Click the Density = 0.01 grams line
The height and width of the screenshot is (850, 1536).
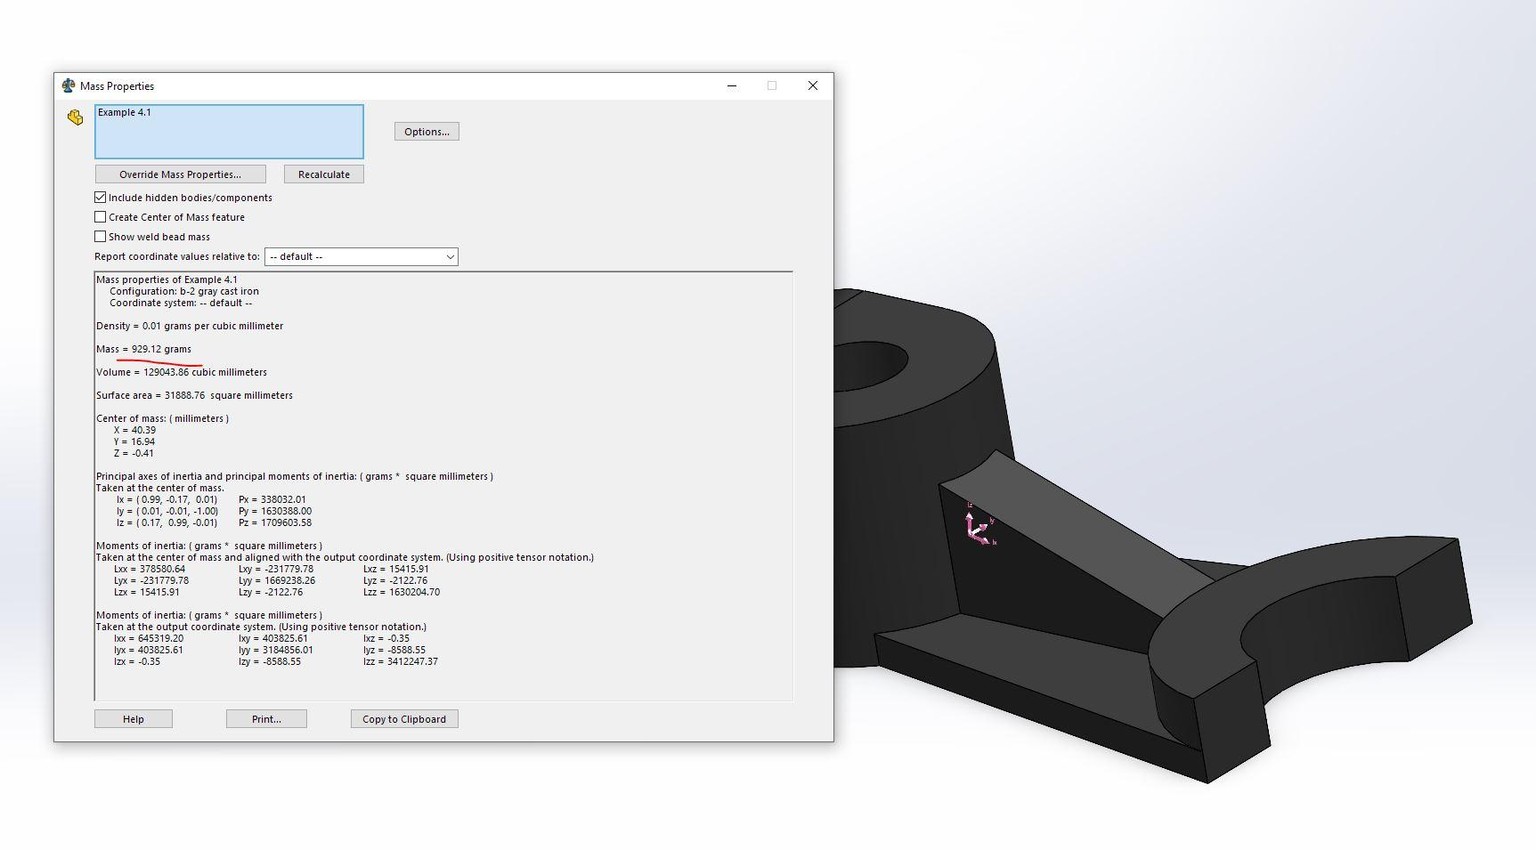tap(190, 326)
